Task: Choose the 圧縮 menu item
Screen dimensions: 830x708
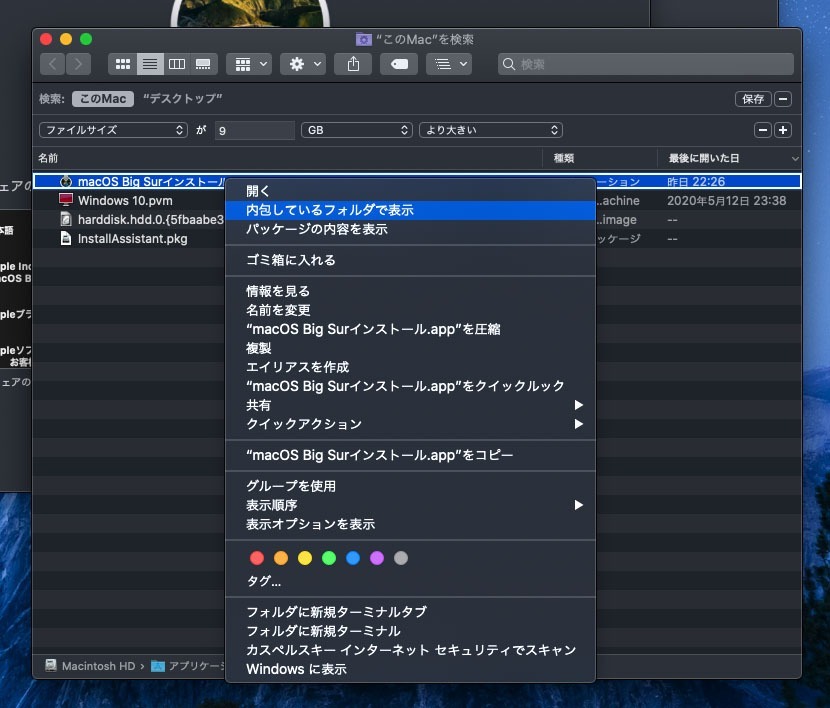Action: (410, 329)
